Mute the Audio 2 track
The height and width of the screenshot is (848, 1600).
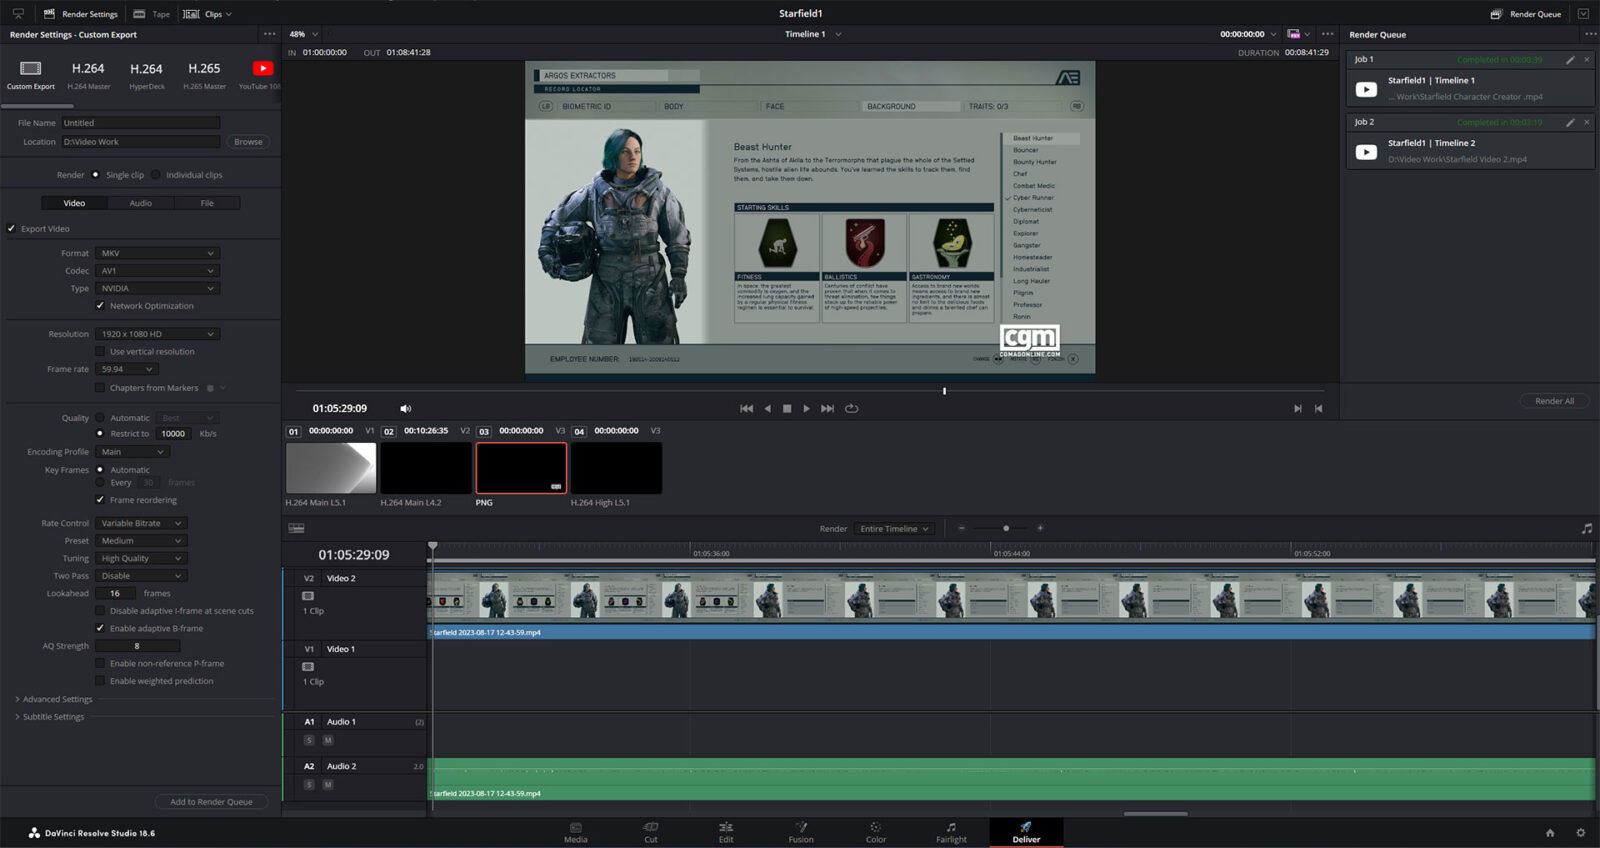tap(328, 785)
